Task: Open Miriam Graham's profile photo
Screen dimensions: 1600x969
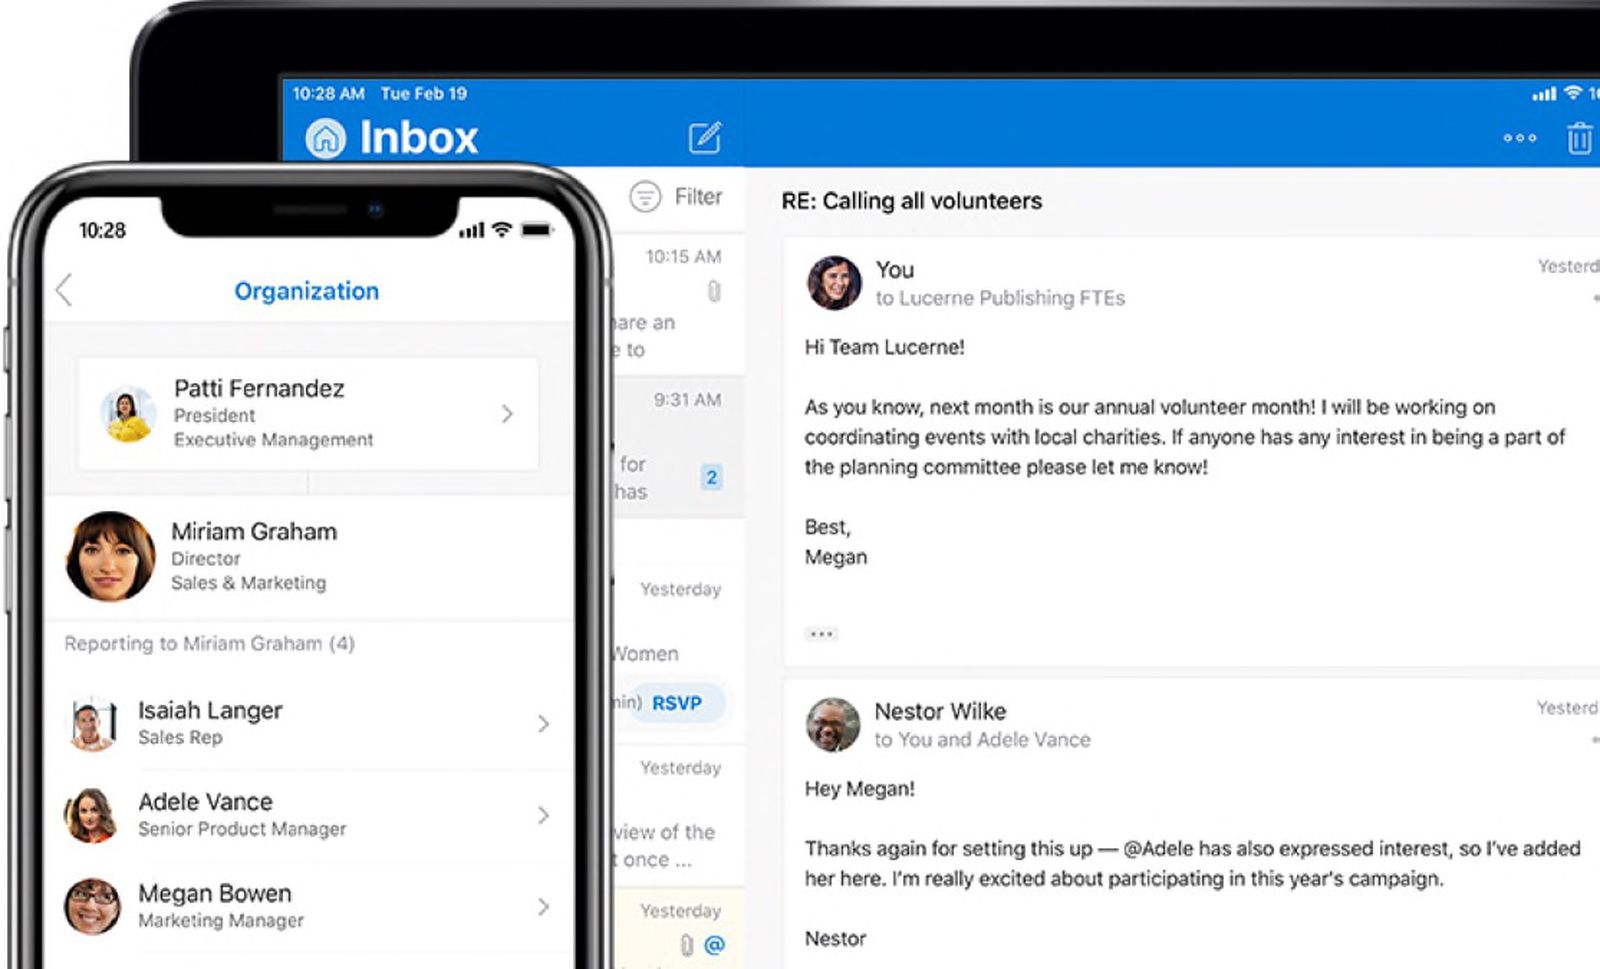Action: pos(110,557)
